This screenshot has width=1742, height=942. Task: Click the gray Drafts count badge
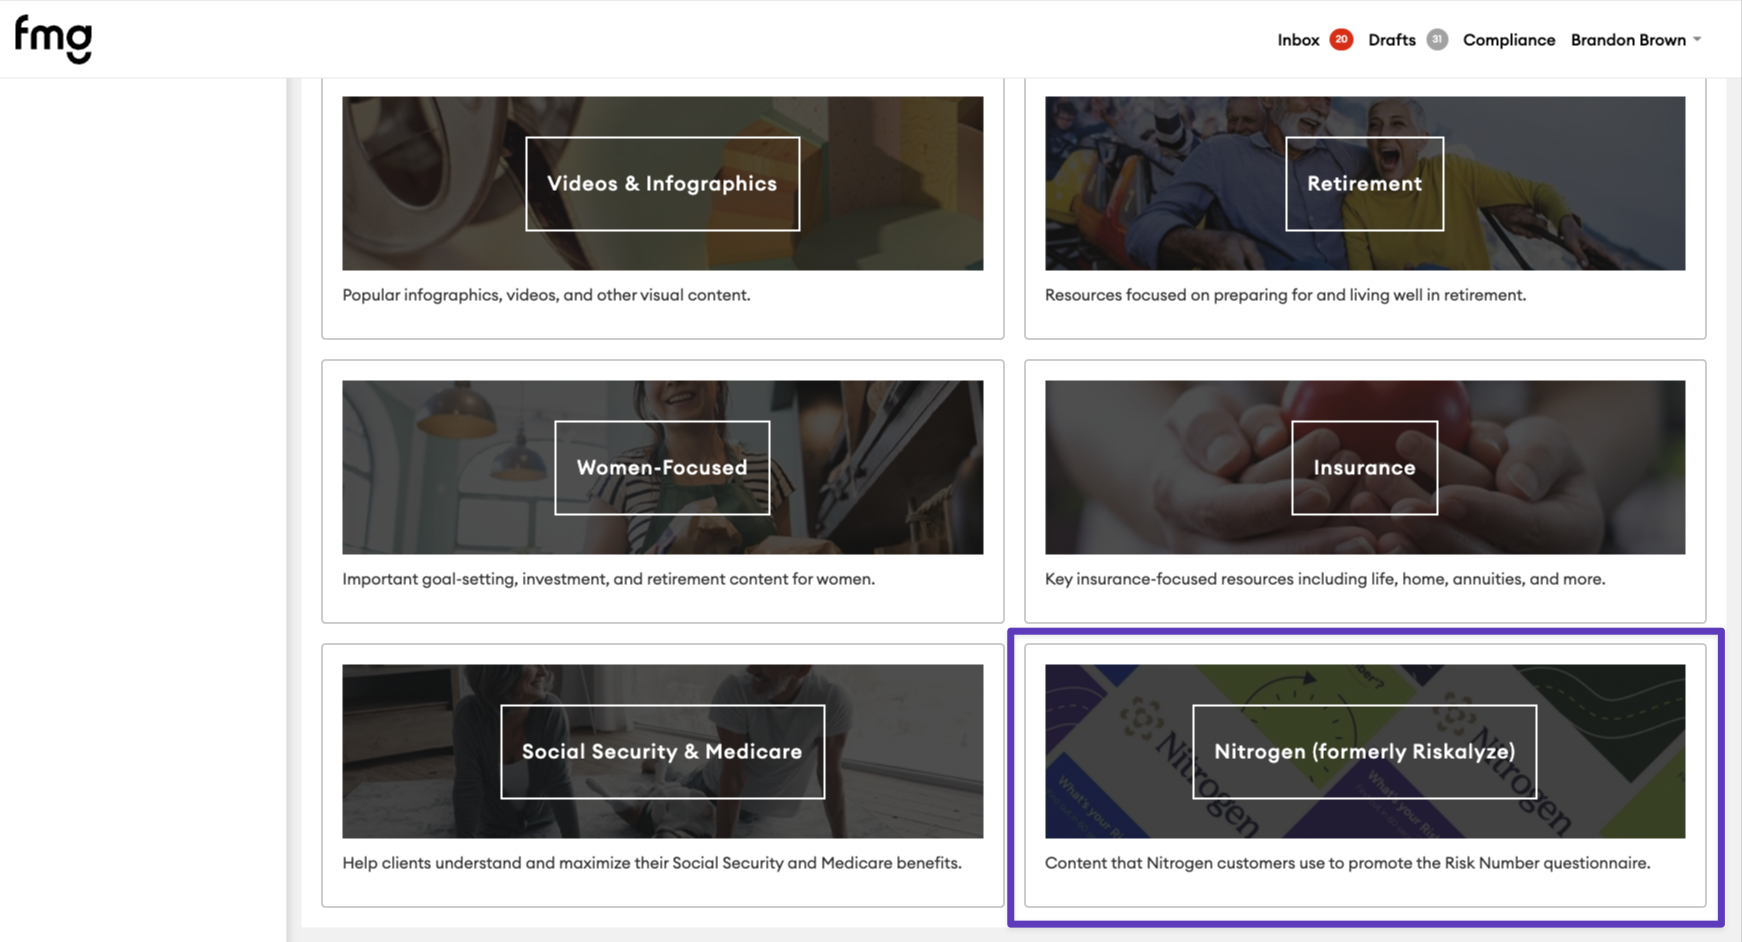click(x=1437, y=40)
